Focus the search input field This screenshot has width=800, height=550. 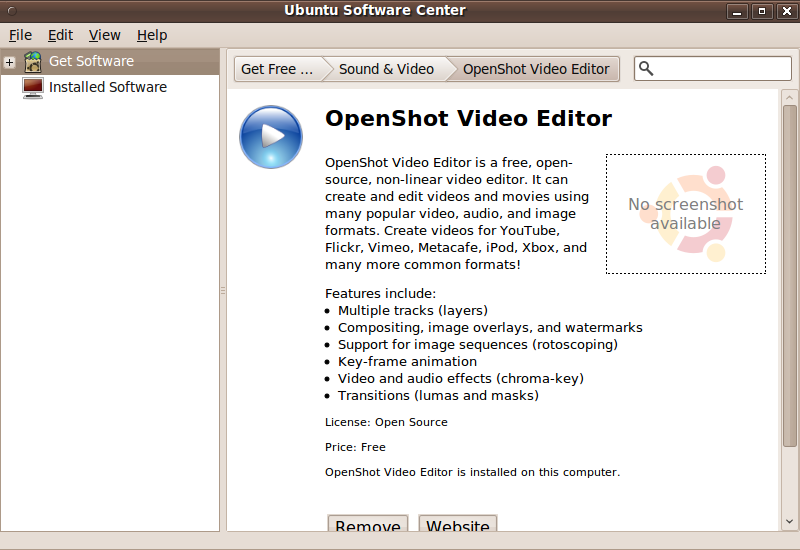click(722, 69)
